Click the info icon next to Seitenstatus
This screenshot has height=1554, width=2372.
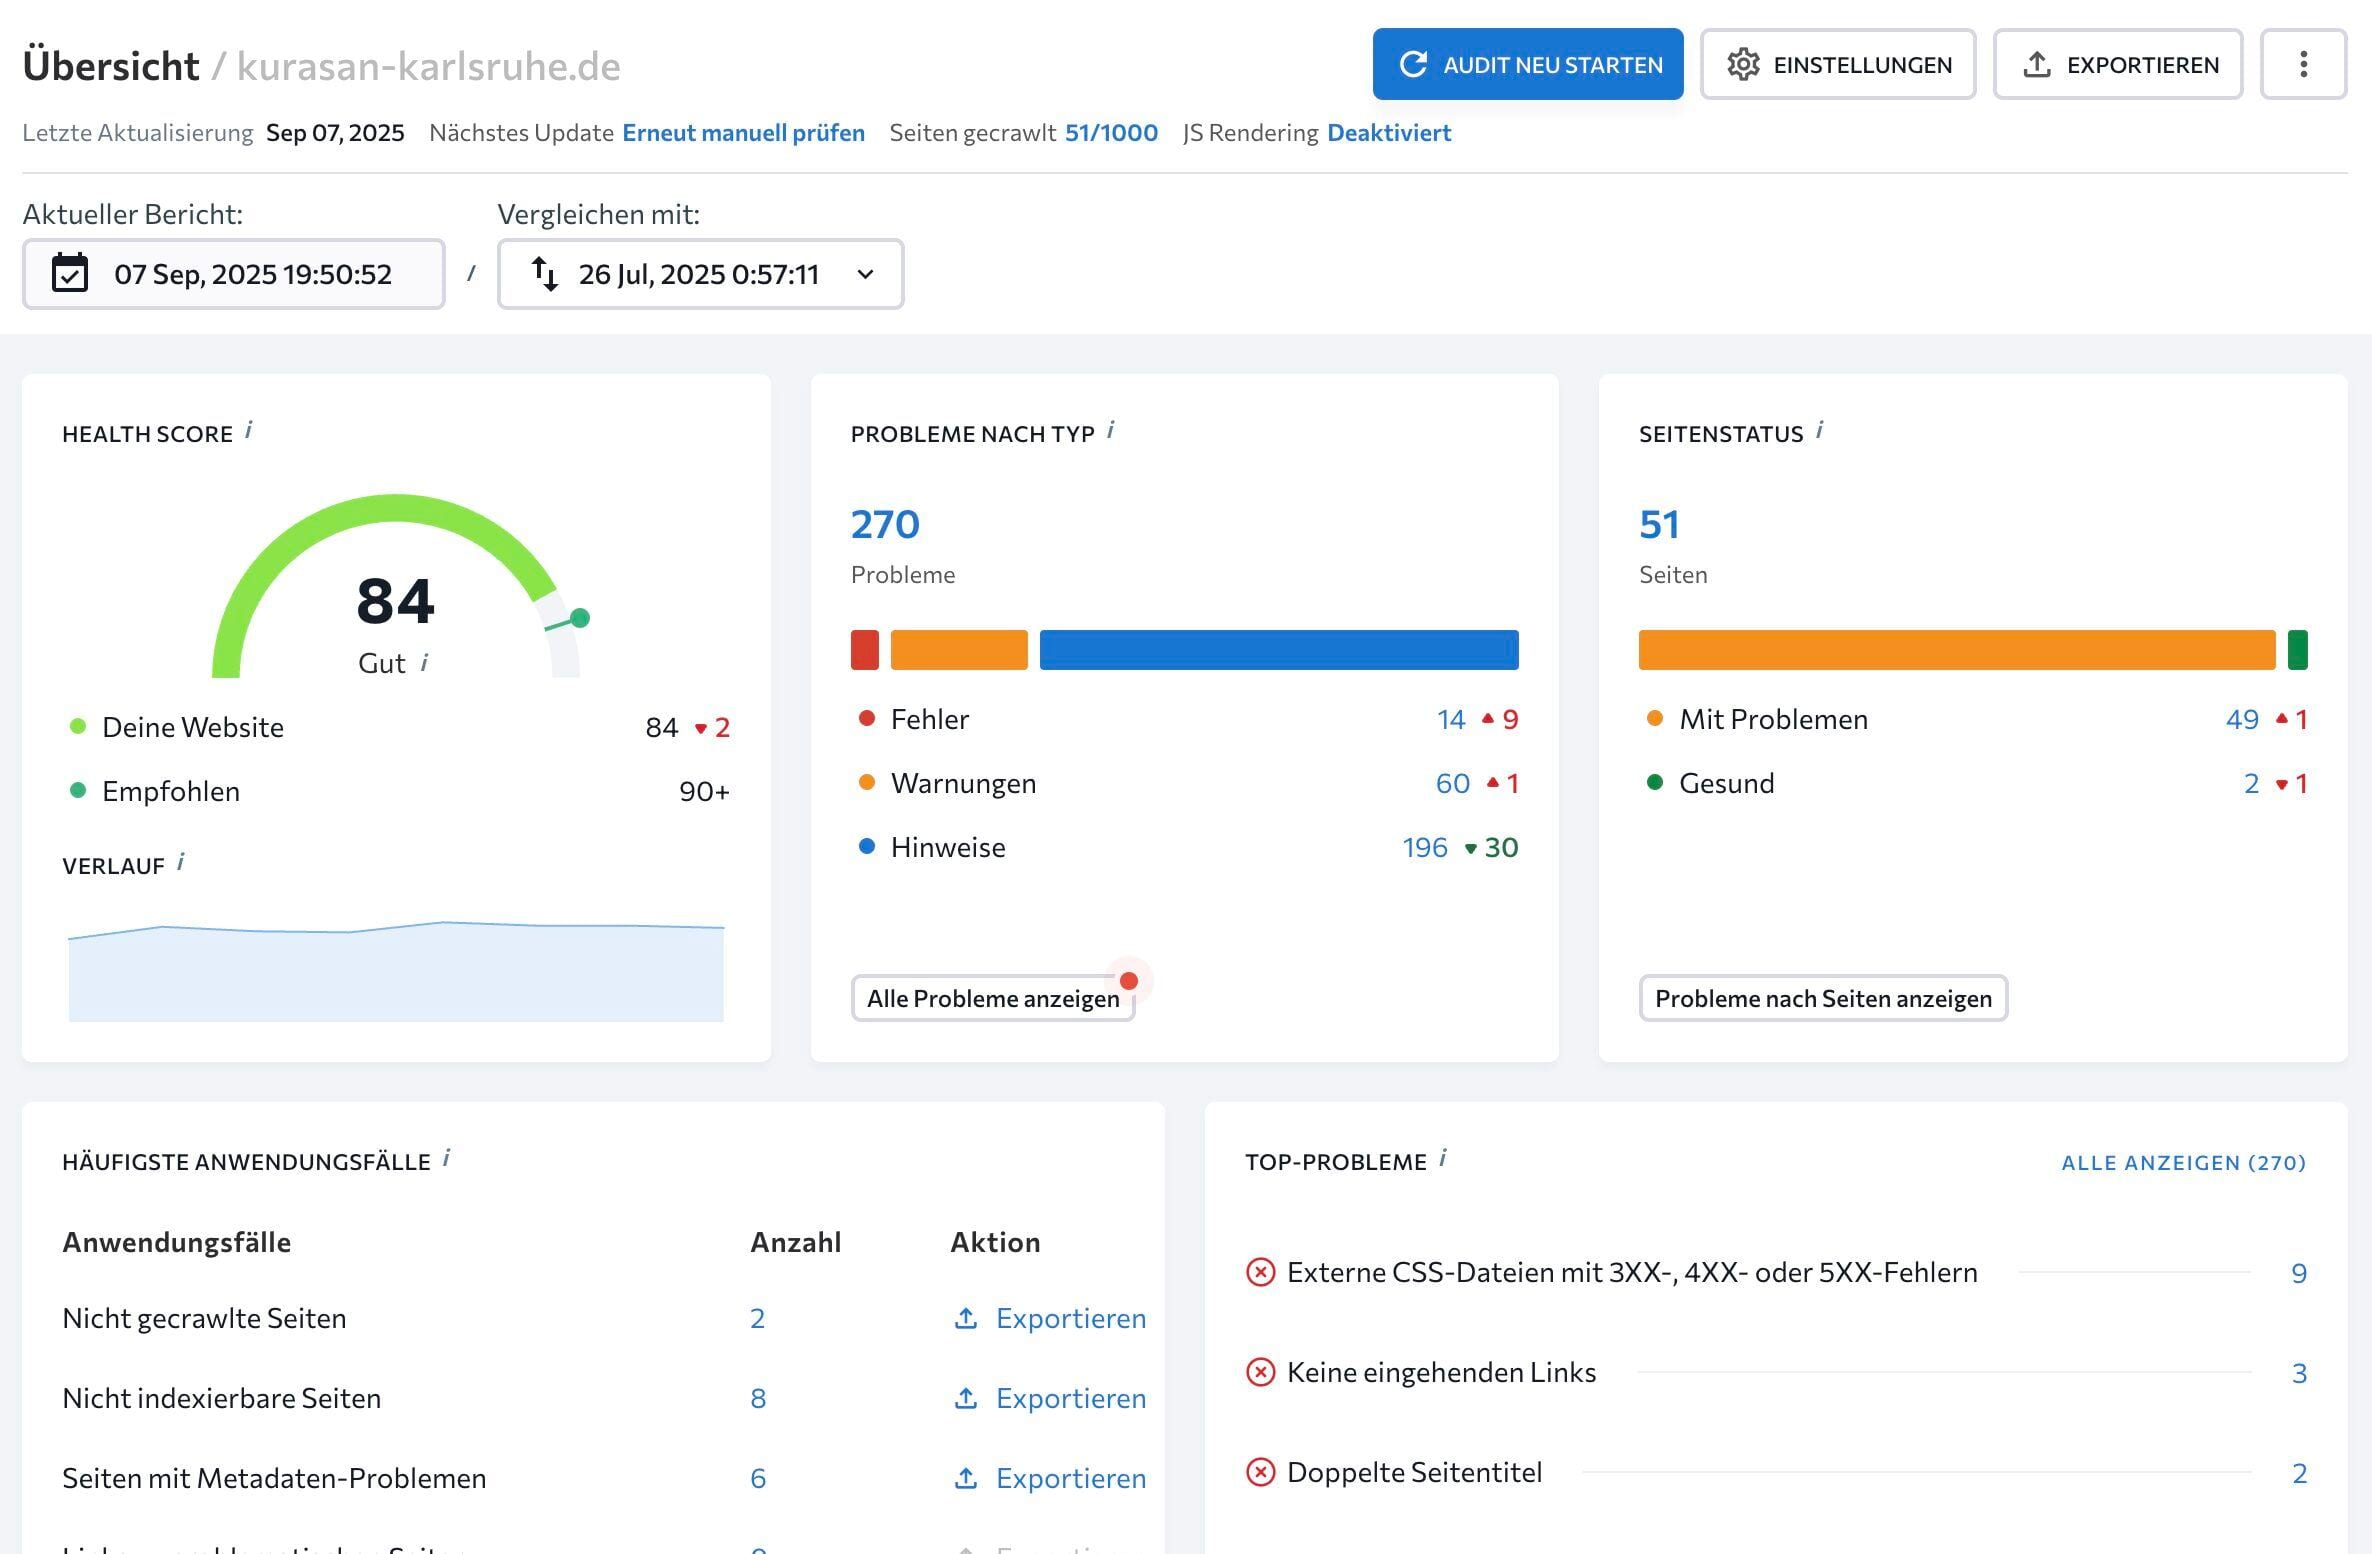tap(1819, 431)
